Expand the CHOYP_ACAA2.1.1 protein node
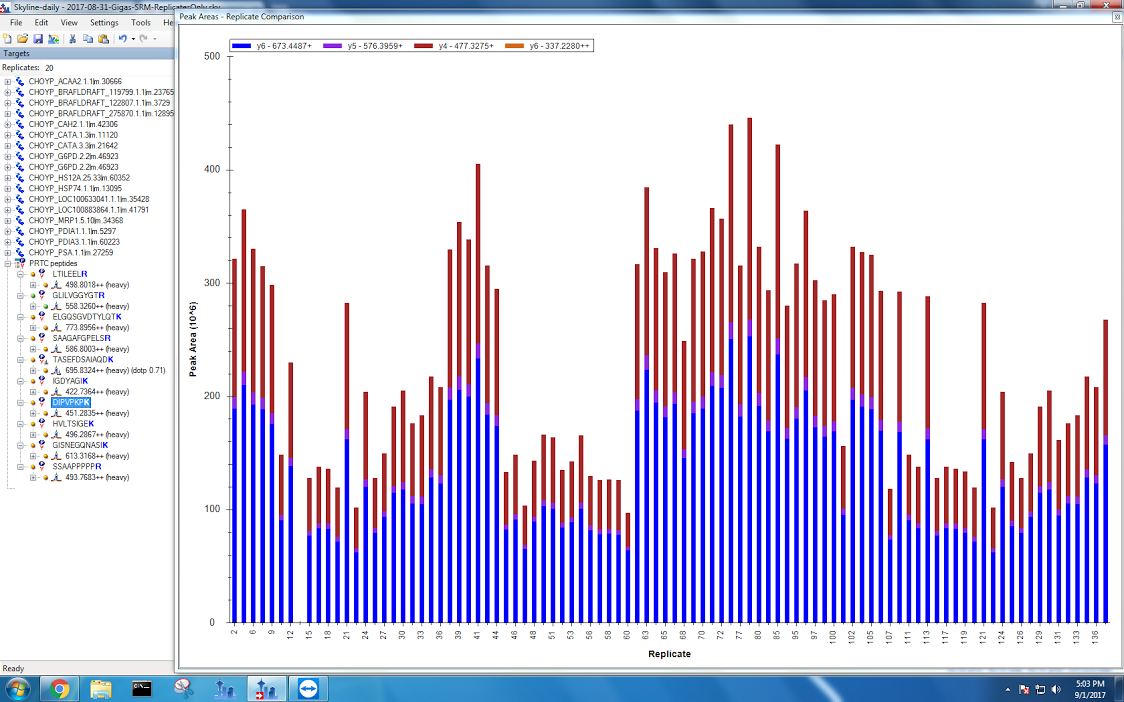1124x702 pixels. pos(8,82)
